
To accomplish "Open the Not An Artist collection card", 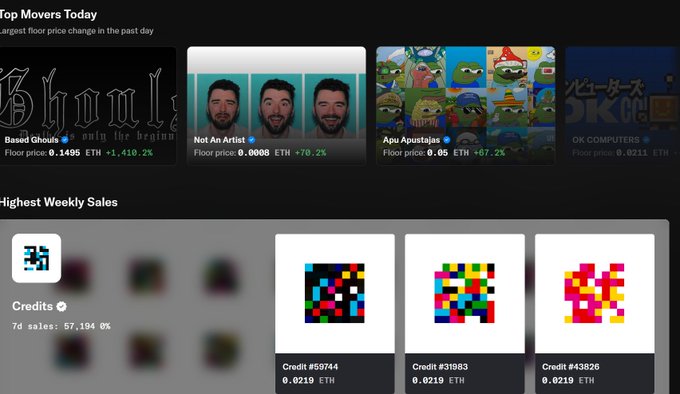I will pos(276,105).
